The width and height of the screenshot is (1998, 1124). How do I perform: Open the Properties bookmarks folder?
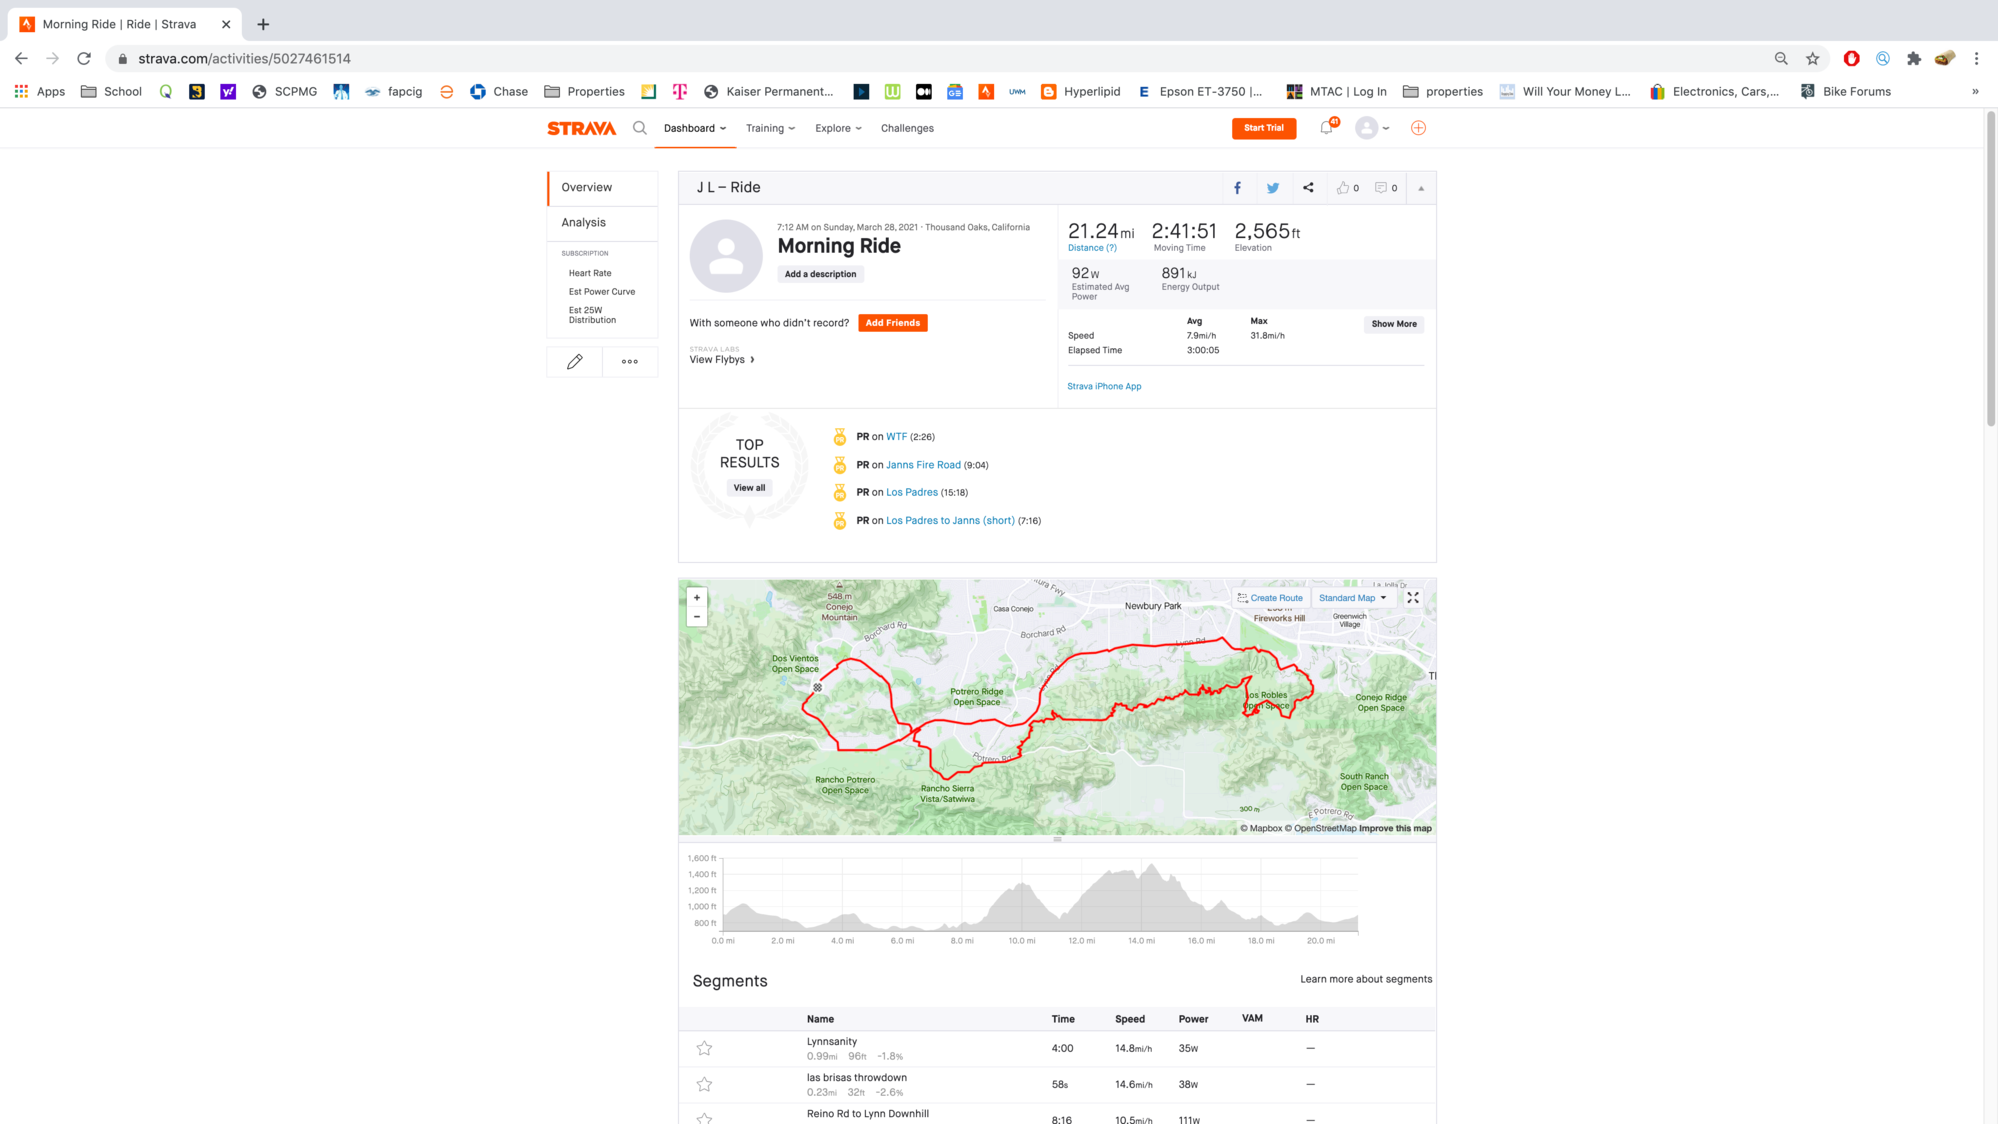coord(584,91)
